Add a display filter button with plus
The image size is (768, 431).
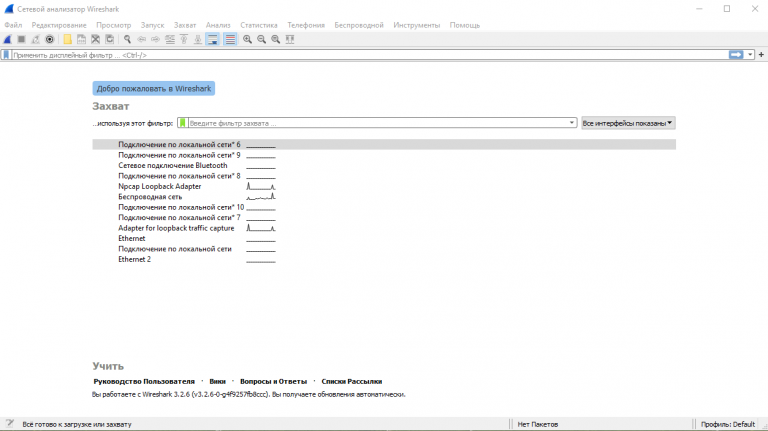761,55
